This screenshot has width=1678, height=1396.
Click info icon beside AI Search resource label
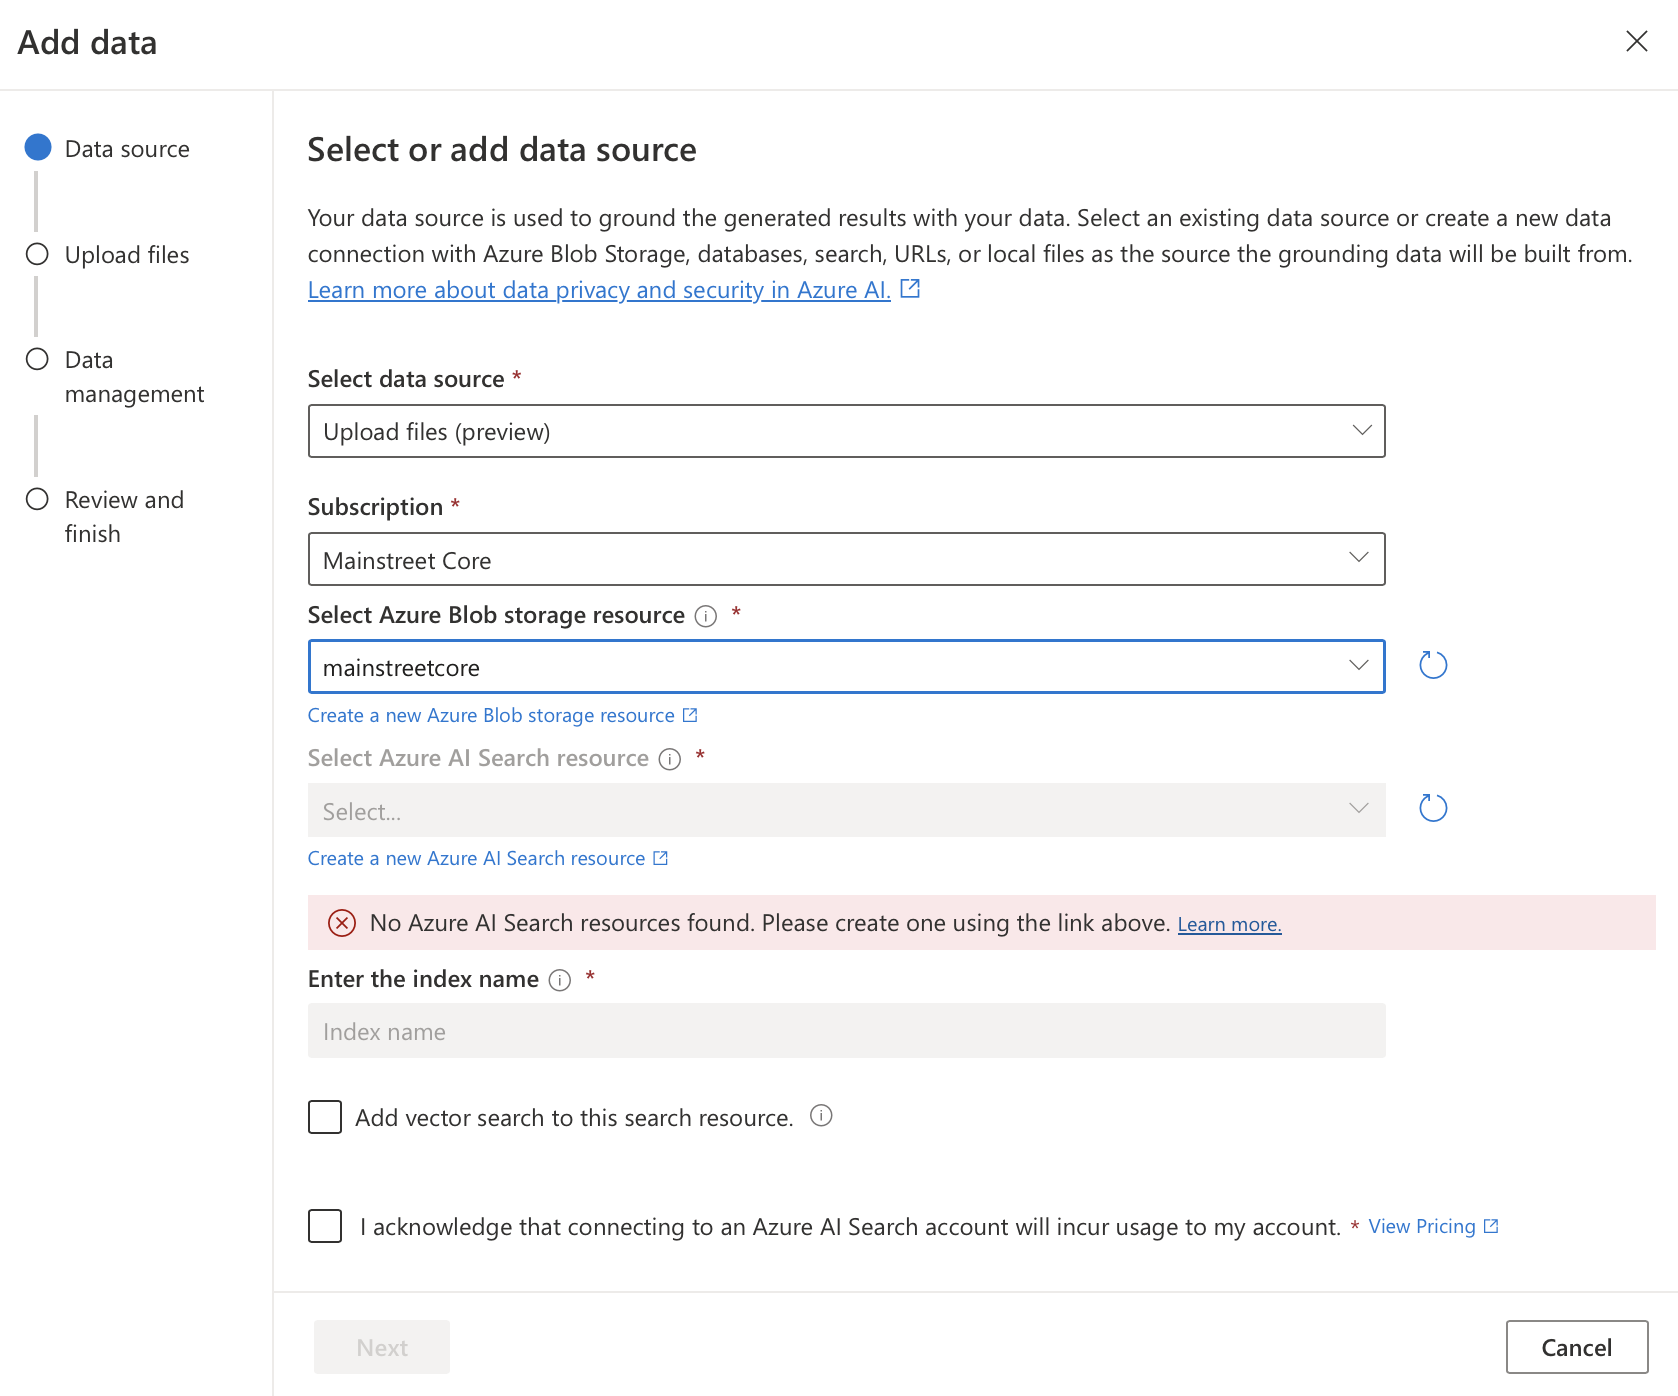click(x=670, y=759)
